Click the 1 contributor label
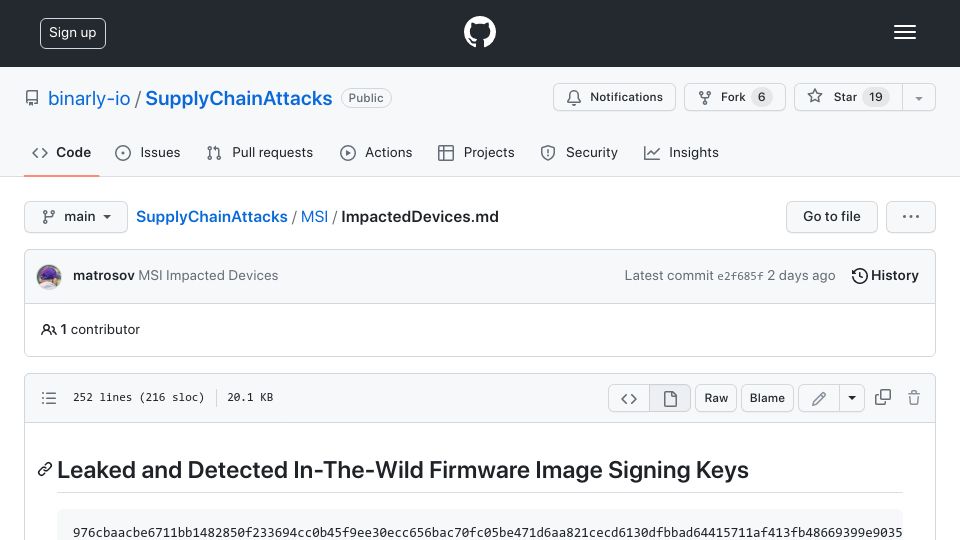Screen dimensions: 960x540 point(91,329)
